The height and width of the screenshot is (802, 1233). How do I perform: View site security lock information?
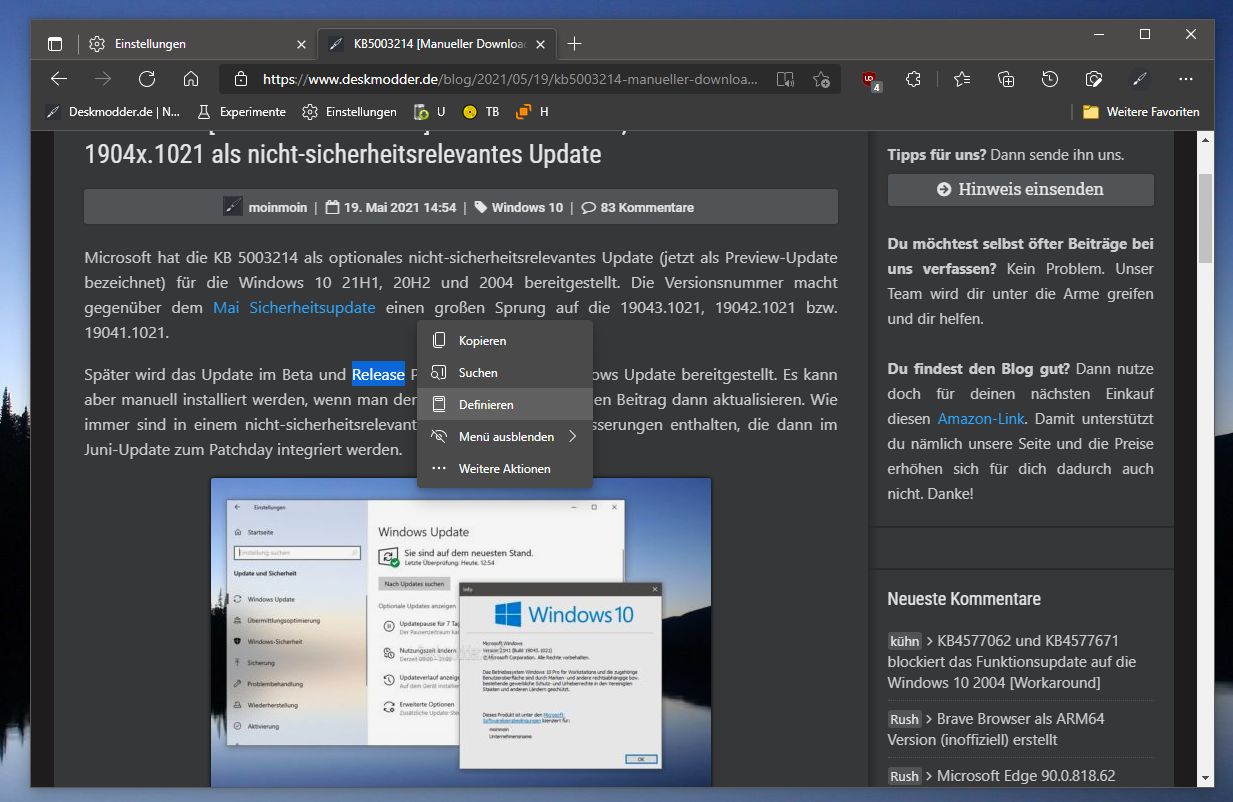point(240,79)
